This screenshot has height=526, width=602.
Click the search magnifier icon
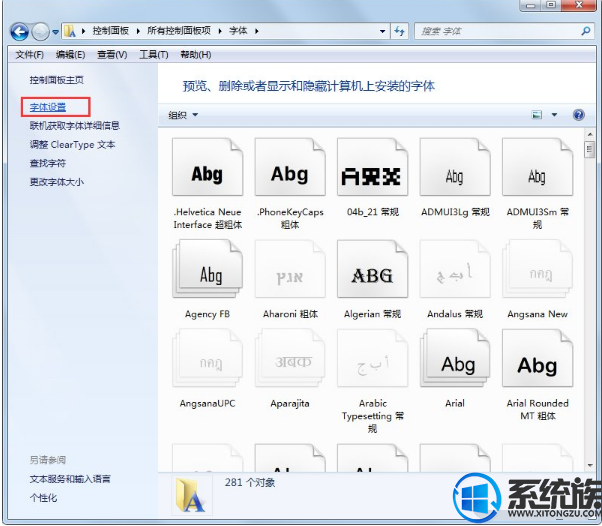click(586, 31)
